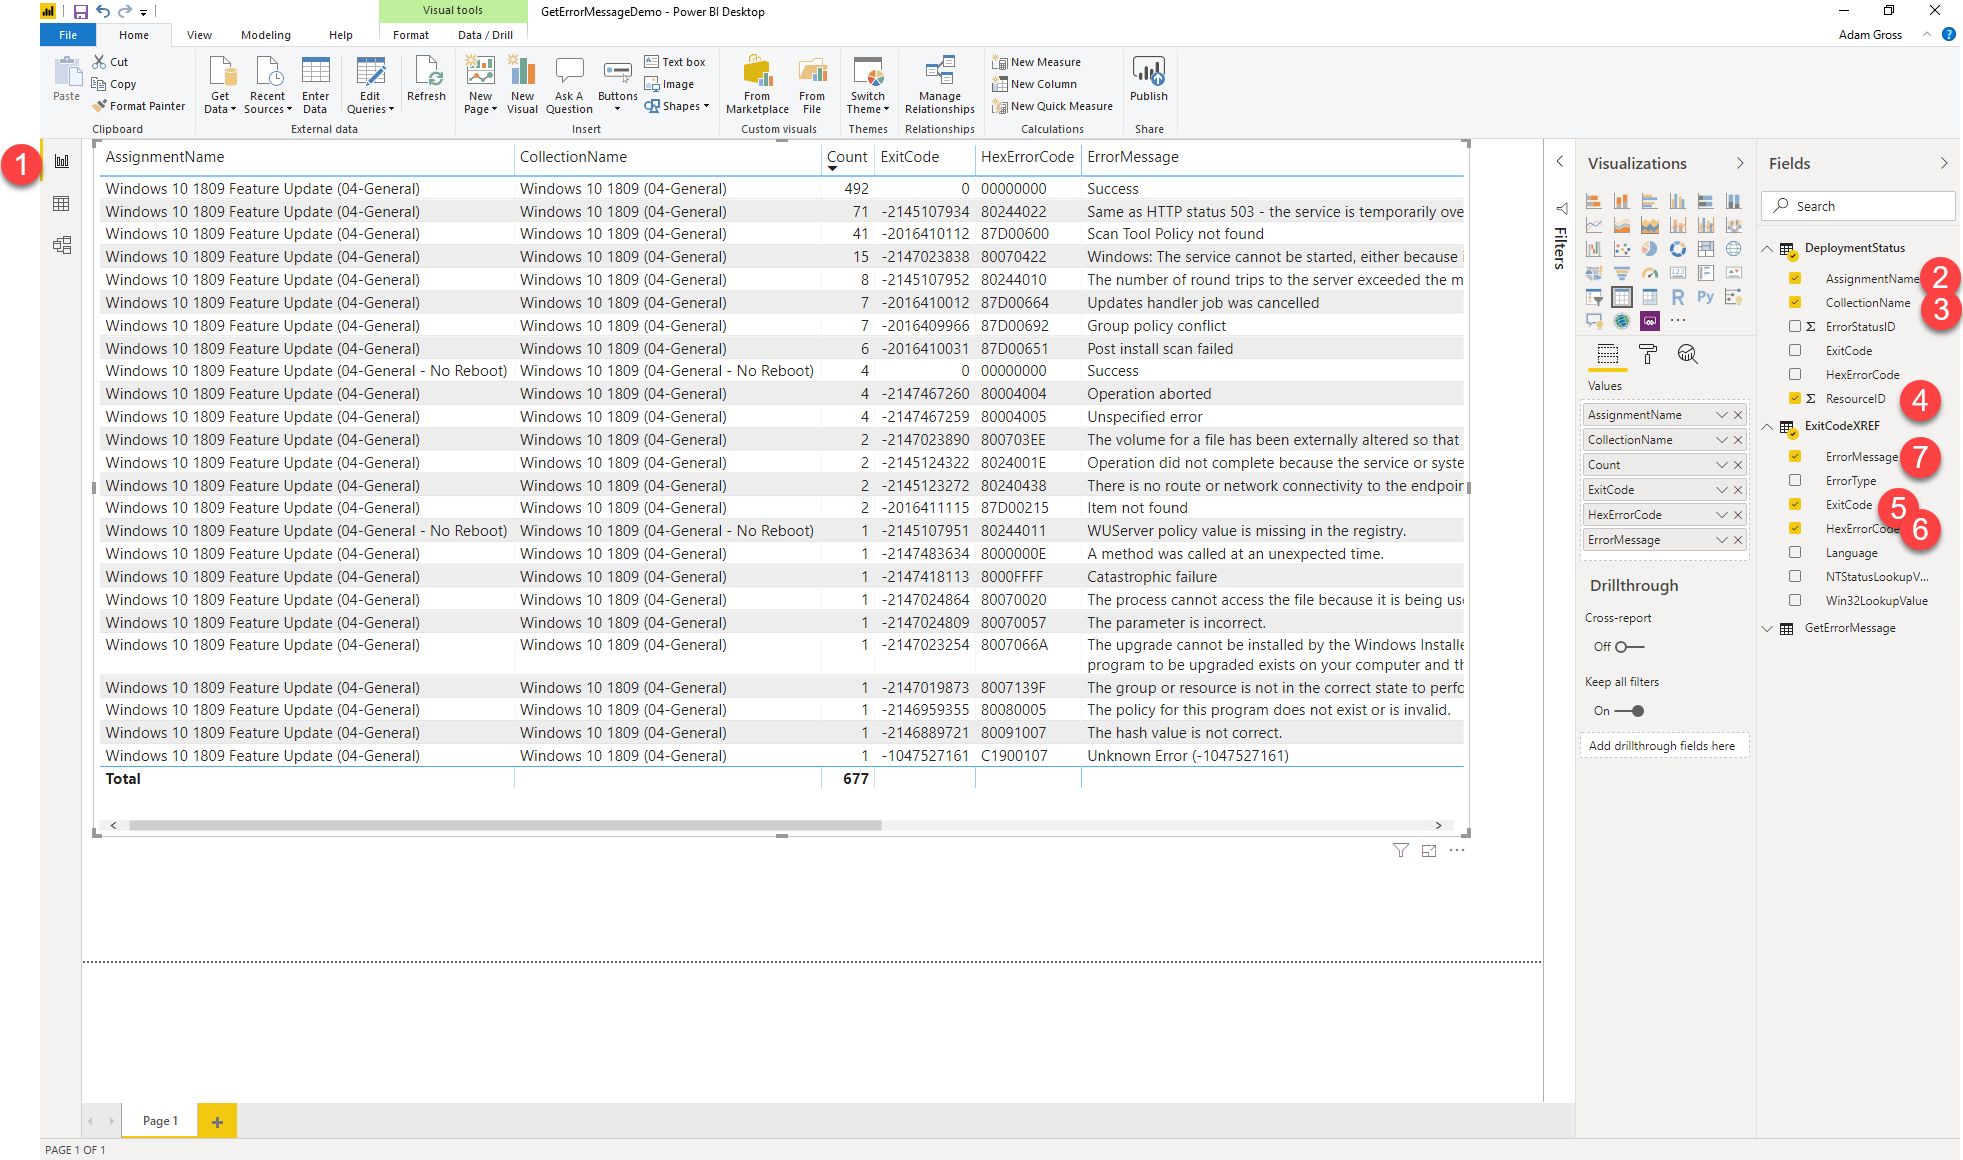This screenshot has width=1963, height=1160.
Task: Open the Format paint roller pane
Action: [x=1647, y=354]
